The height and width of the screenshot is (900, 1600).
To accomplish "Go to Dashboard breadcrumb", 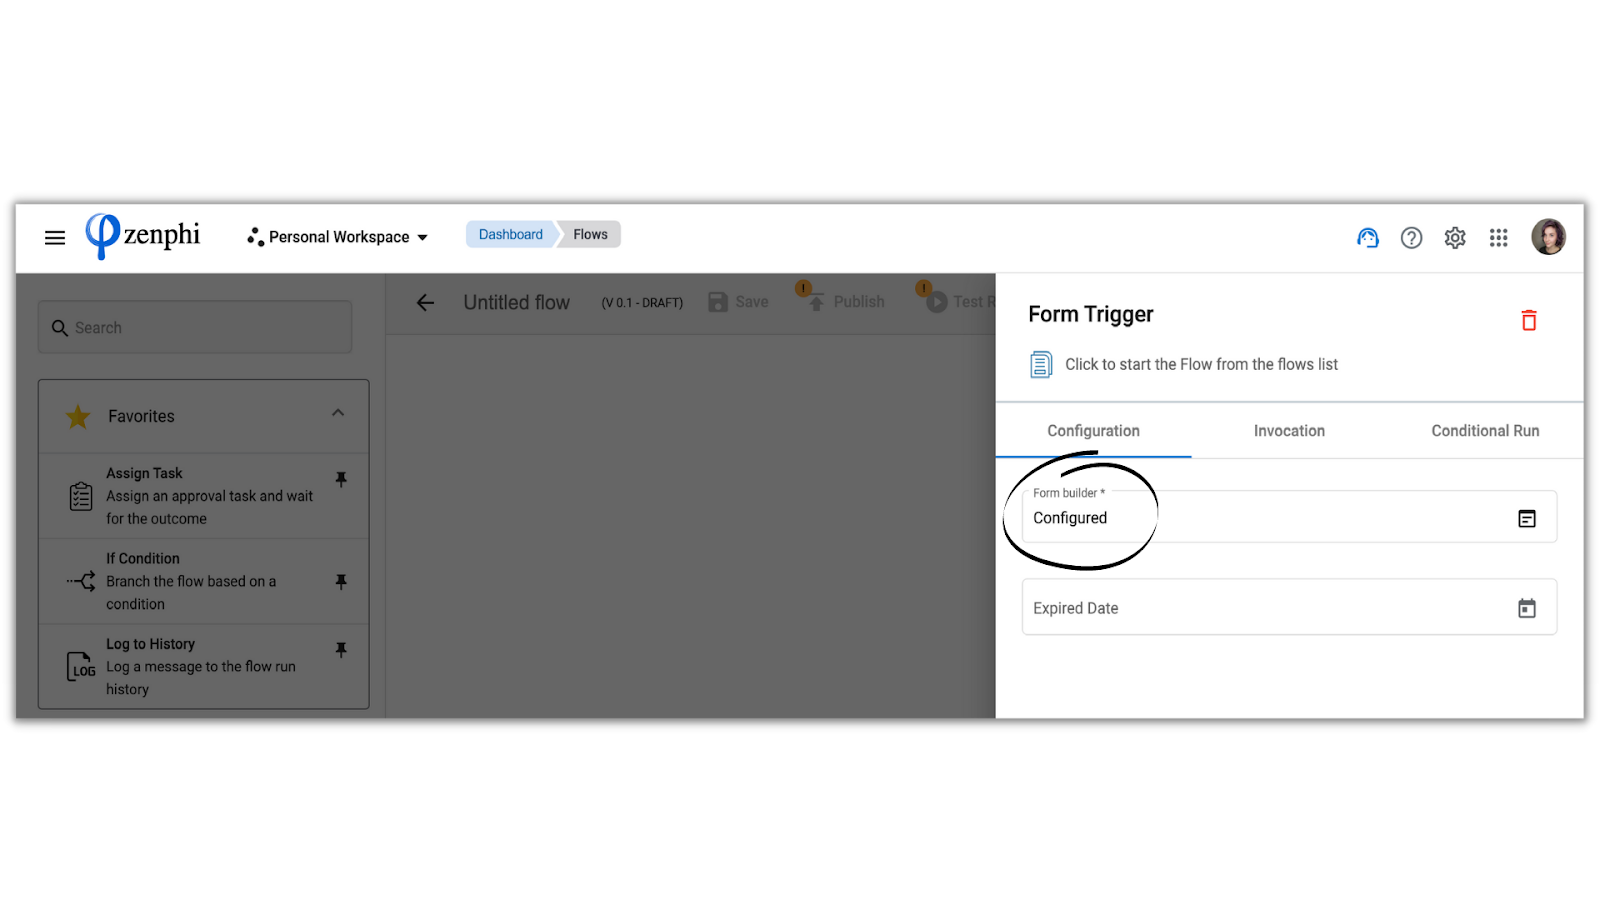I will [510, 234].
